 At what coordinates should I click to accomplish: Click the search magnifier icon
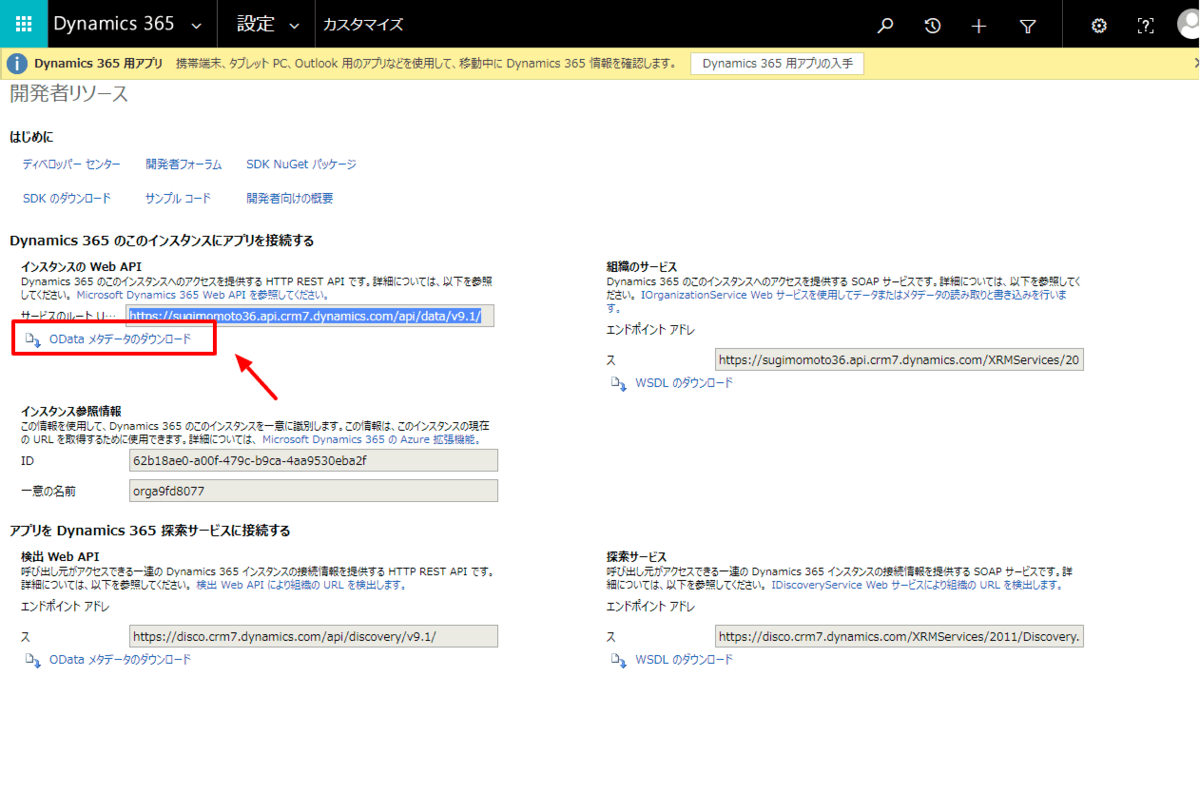point(885,26)
